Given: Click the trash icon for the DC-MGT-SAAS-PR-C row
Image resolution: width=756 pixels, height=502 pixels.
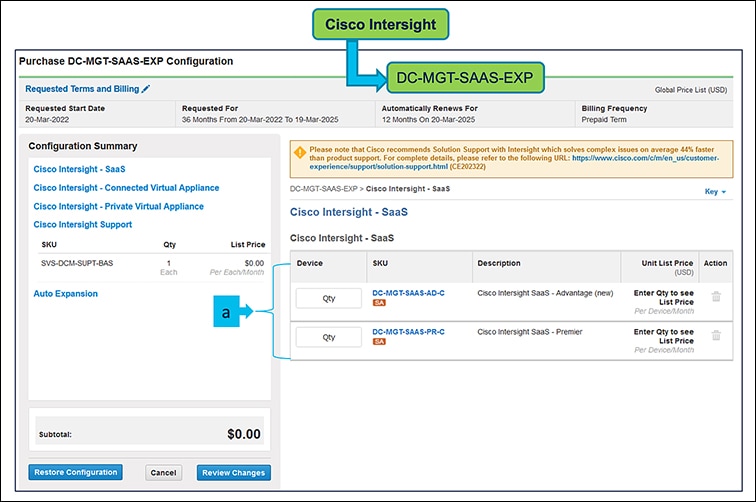Looking at the screenshot, I should pos(715,336).
